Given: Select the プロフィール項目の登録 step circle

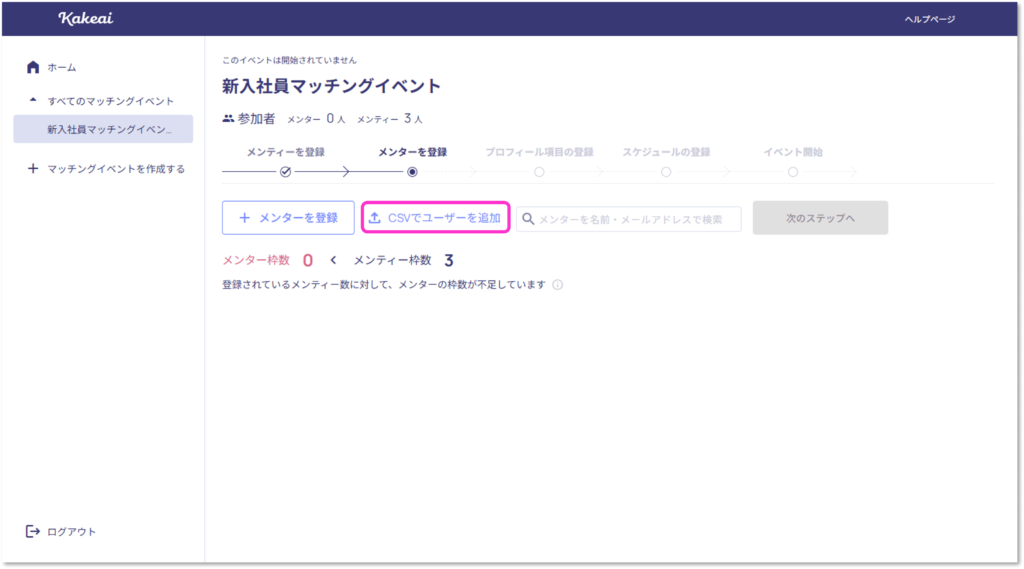Looking at the screenshot, I should [539, 172].
